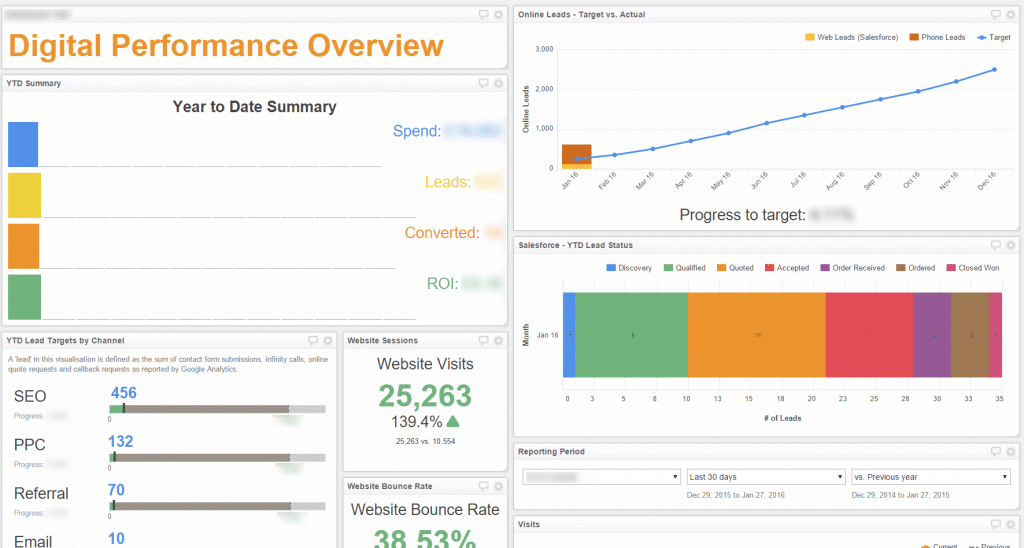Open the YTD Lead Targets by Channel gear
This screenshot has width=1024, height=548.
[328, 340]
